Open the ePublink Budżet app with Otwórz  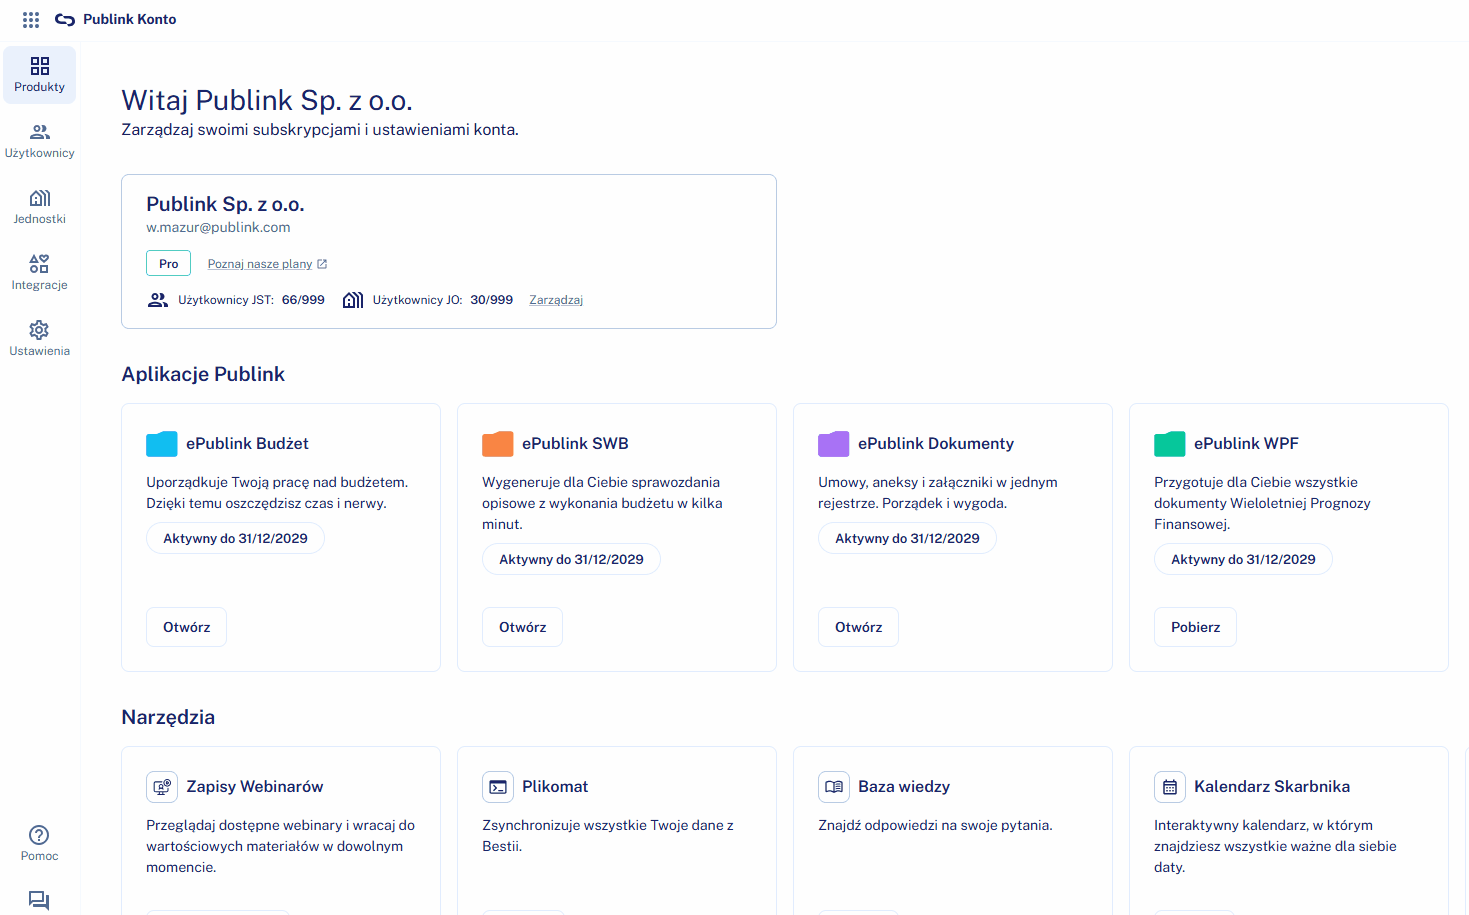[187, 627]
